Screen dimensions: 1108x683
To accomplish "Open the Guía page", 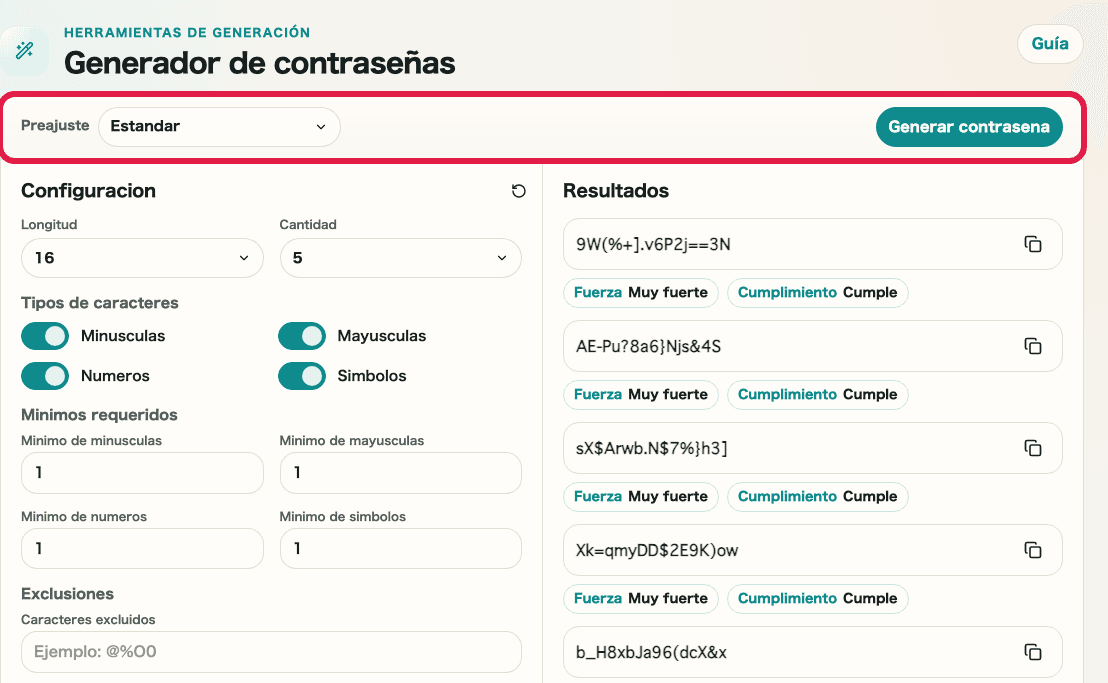I will coord(1049,43).
